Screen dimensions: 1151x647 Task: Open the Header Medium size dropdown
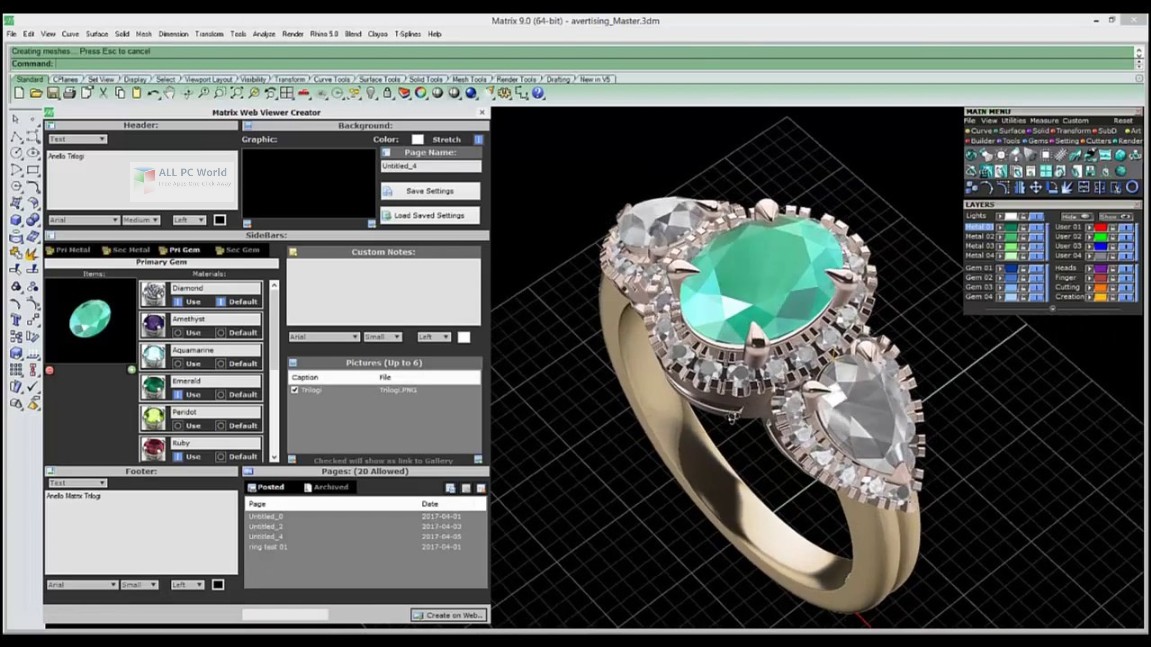click(140, 220)
